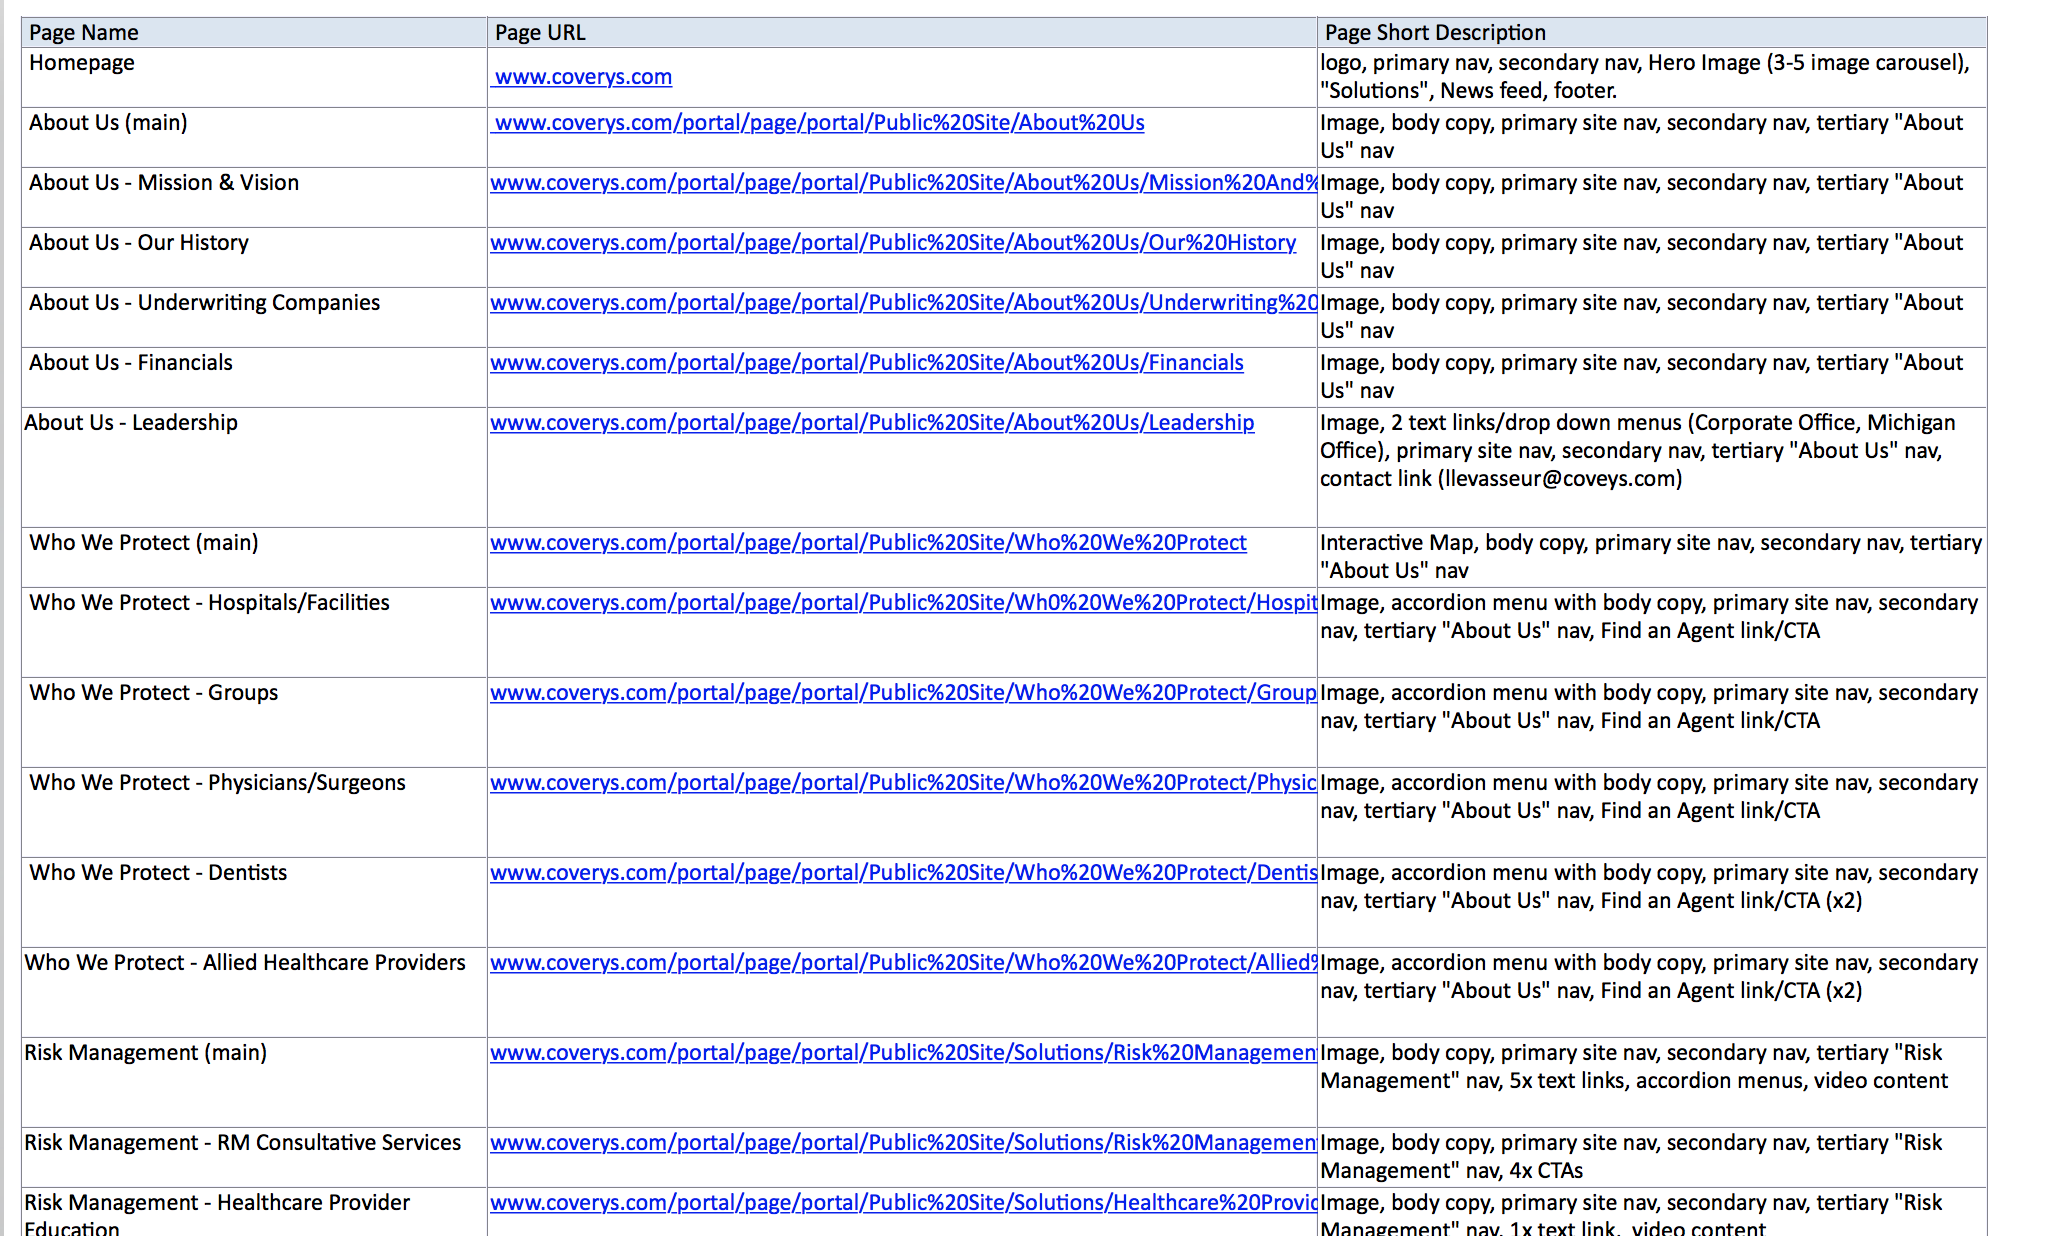This screenshot has width=2054, height=1236.
Task: Select the Leadership description mentioning llevasseur contact link
Action: click(x=1652, y=467)
